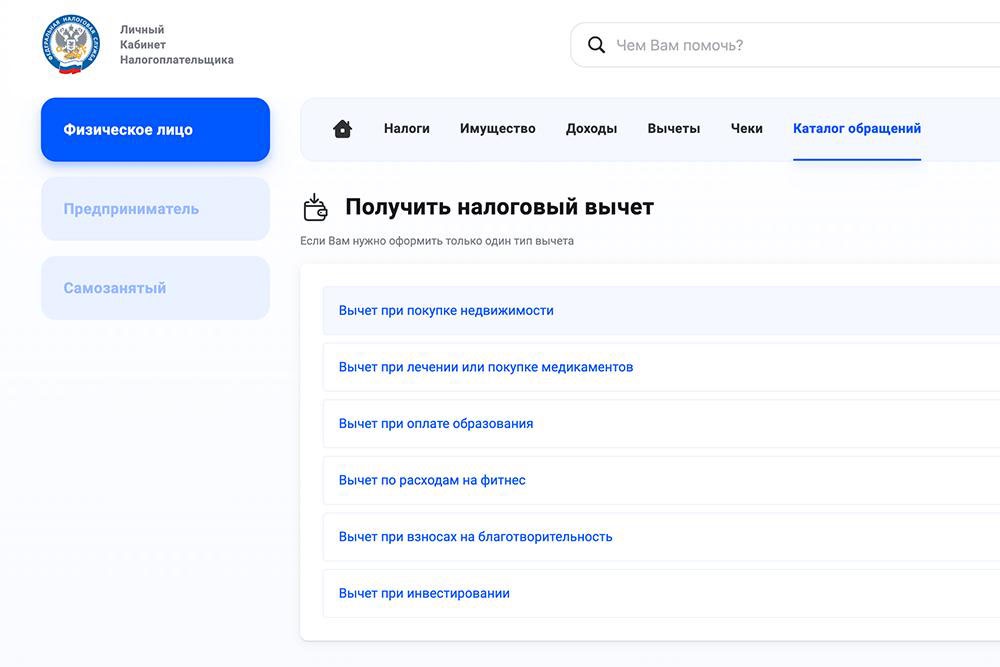Select the Физическое лицо account type
Screen dimensions: 1000x667
(x=155, y=129)
